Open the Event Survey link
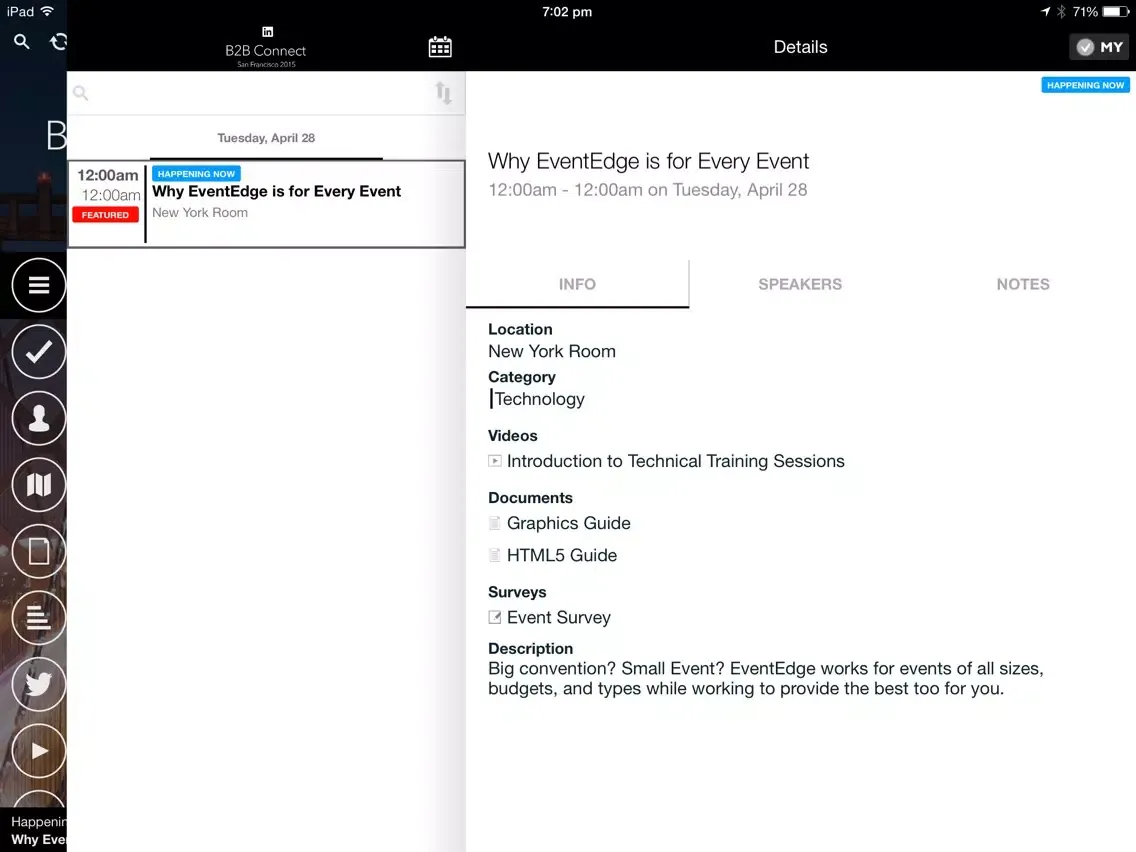The height and width of the screenshot is (852, 1136). click(x=559, y=617)
